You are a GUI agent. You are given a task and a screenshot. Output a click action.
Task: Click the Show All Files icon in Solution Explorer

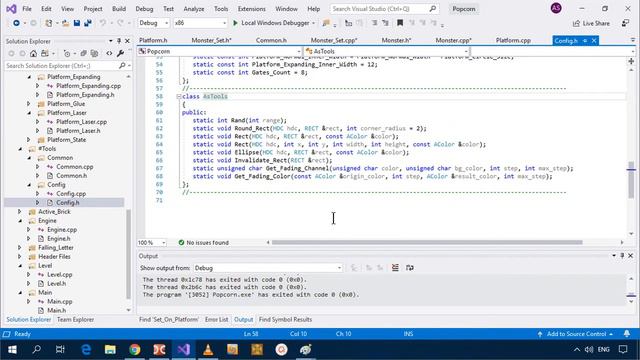click(x=94, y=53)
